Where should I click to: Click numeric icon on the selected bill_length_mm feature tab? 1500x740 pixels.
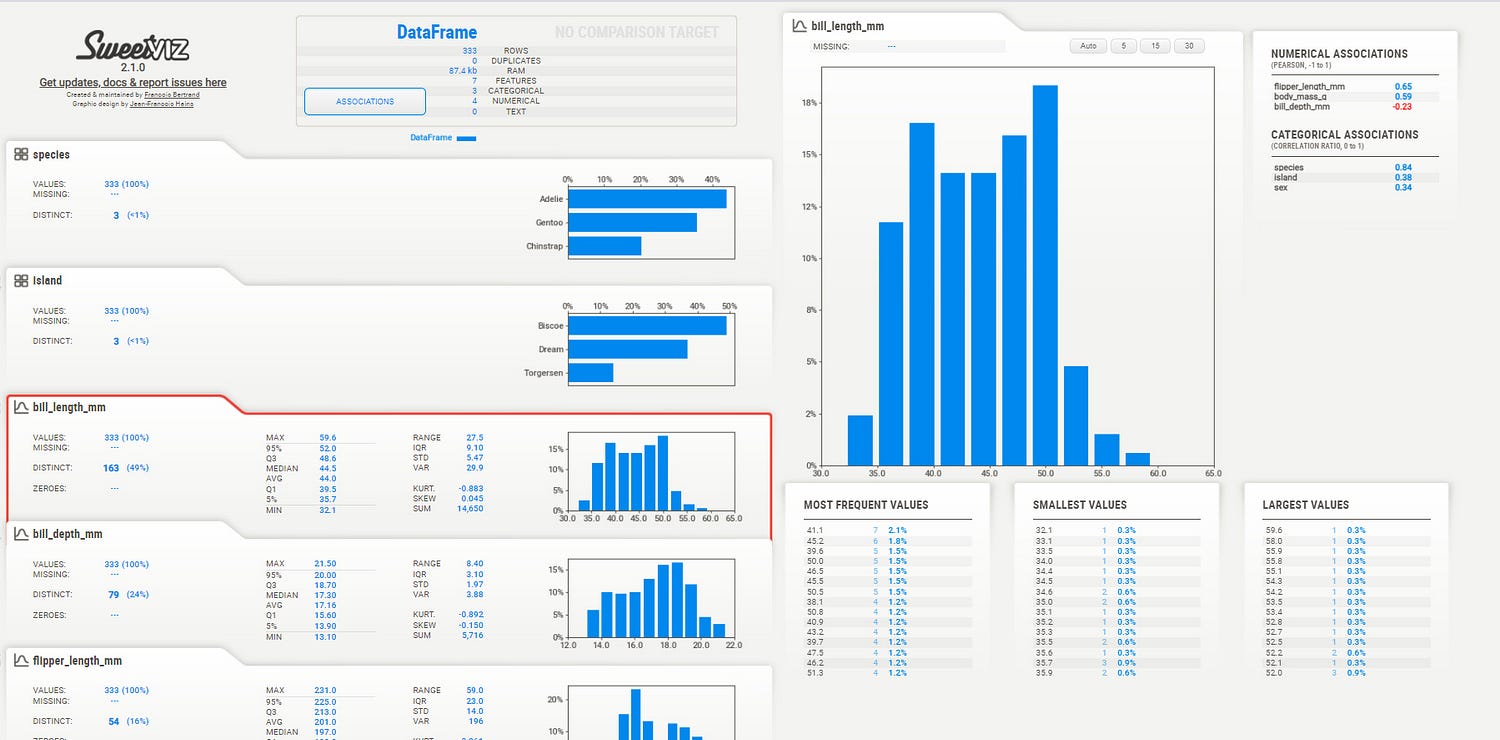pyautogui.click(x=21, y=407)
